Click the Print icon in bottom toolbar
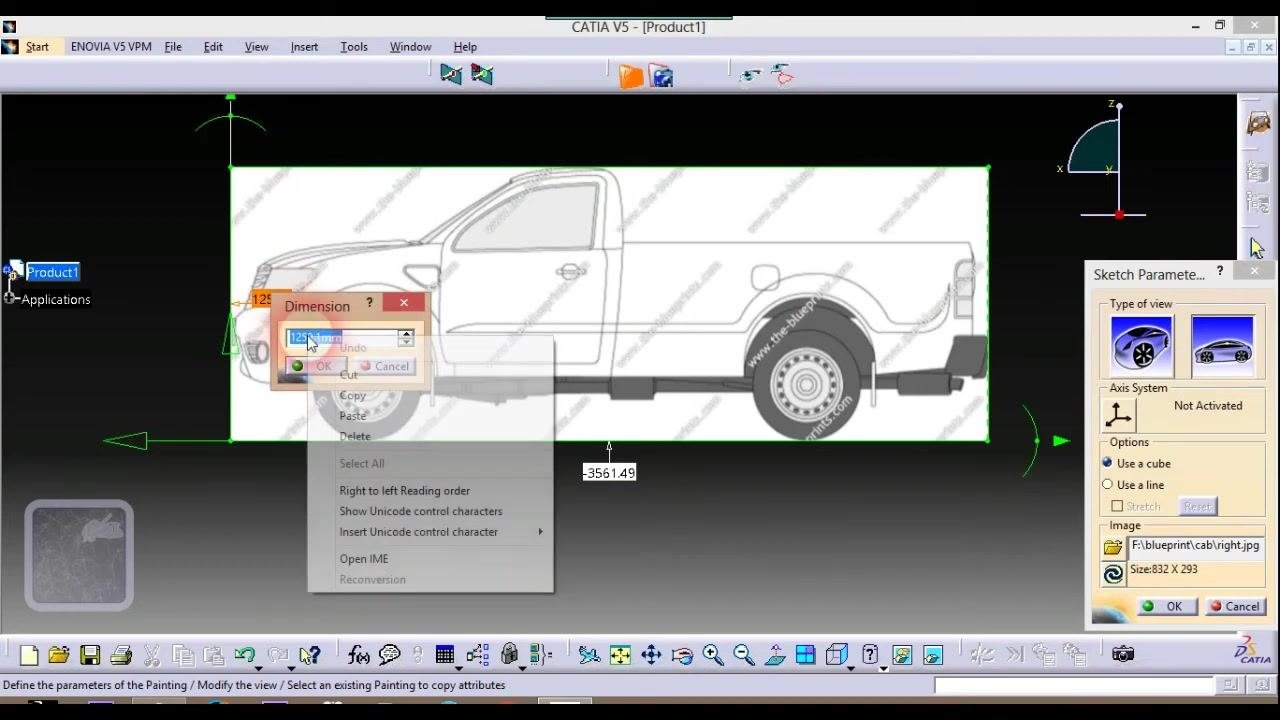 coord(121,655)
